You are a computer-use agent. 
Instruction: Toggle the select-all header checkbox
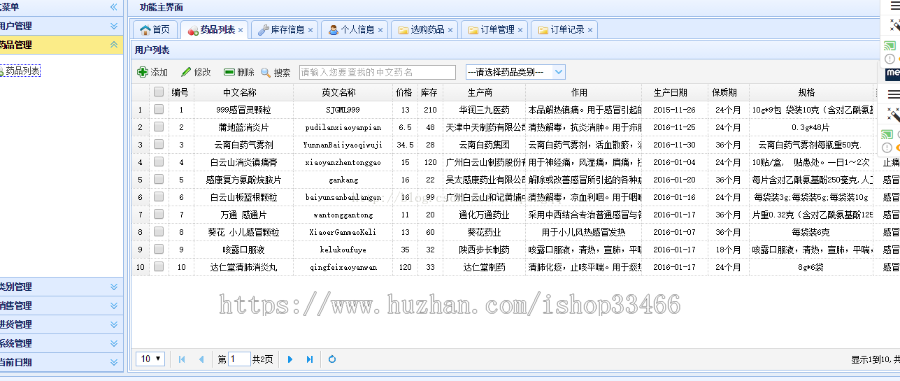point(159,92)
